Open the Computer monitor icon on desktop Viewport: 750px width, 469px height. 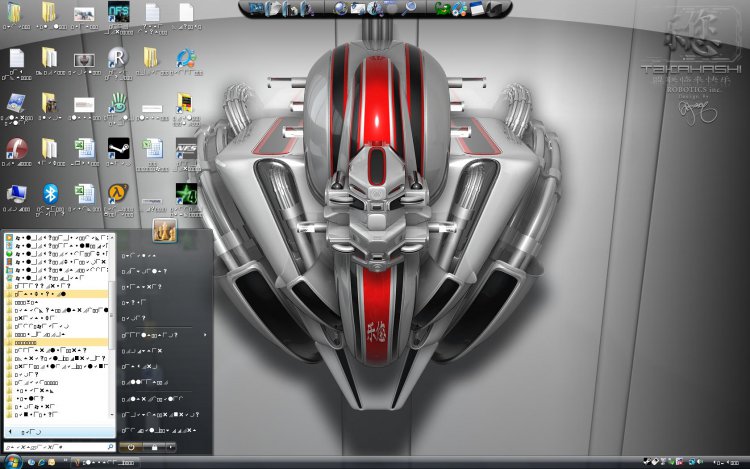point(16,194)
